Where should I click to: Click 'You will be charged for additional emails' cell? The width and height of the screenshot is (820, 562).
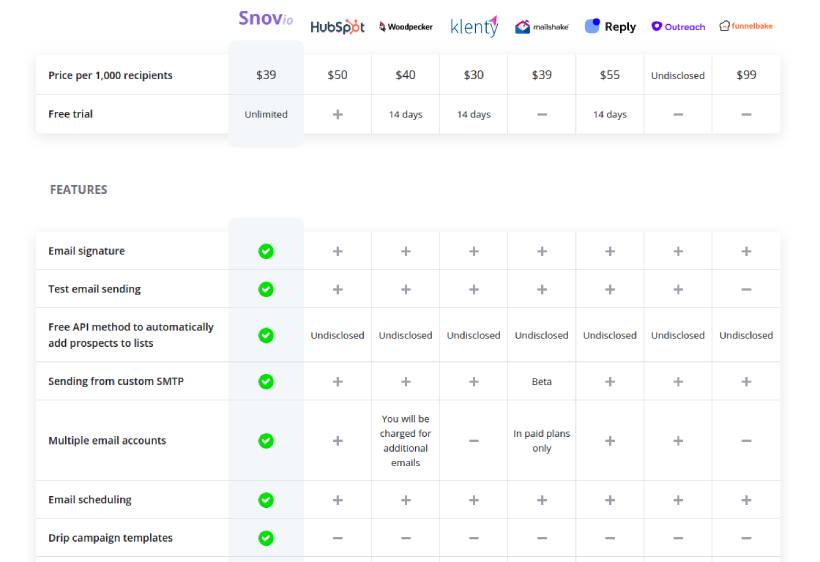click(406, 441)
